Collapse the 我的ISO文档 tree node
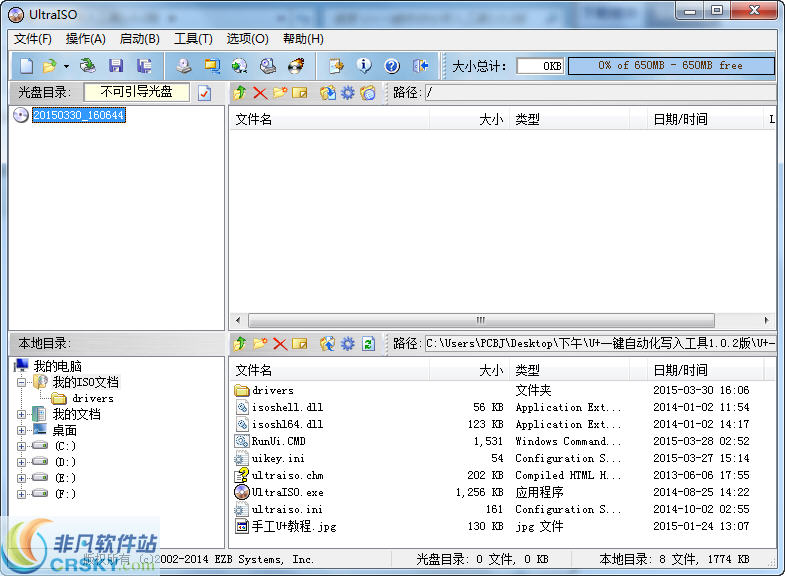 point(21,382)
